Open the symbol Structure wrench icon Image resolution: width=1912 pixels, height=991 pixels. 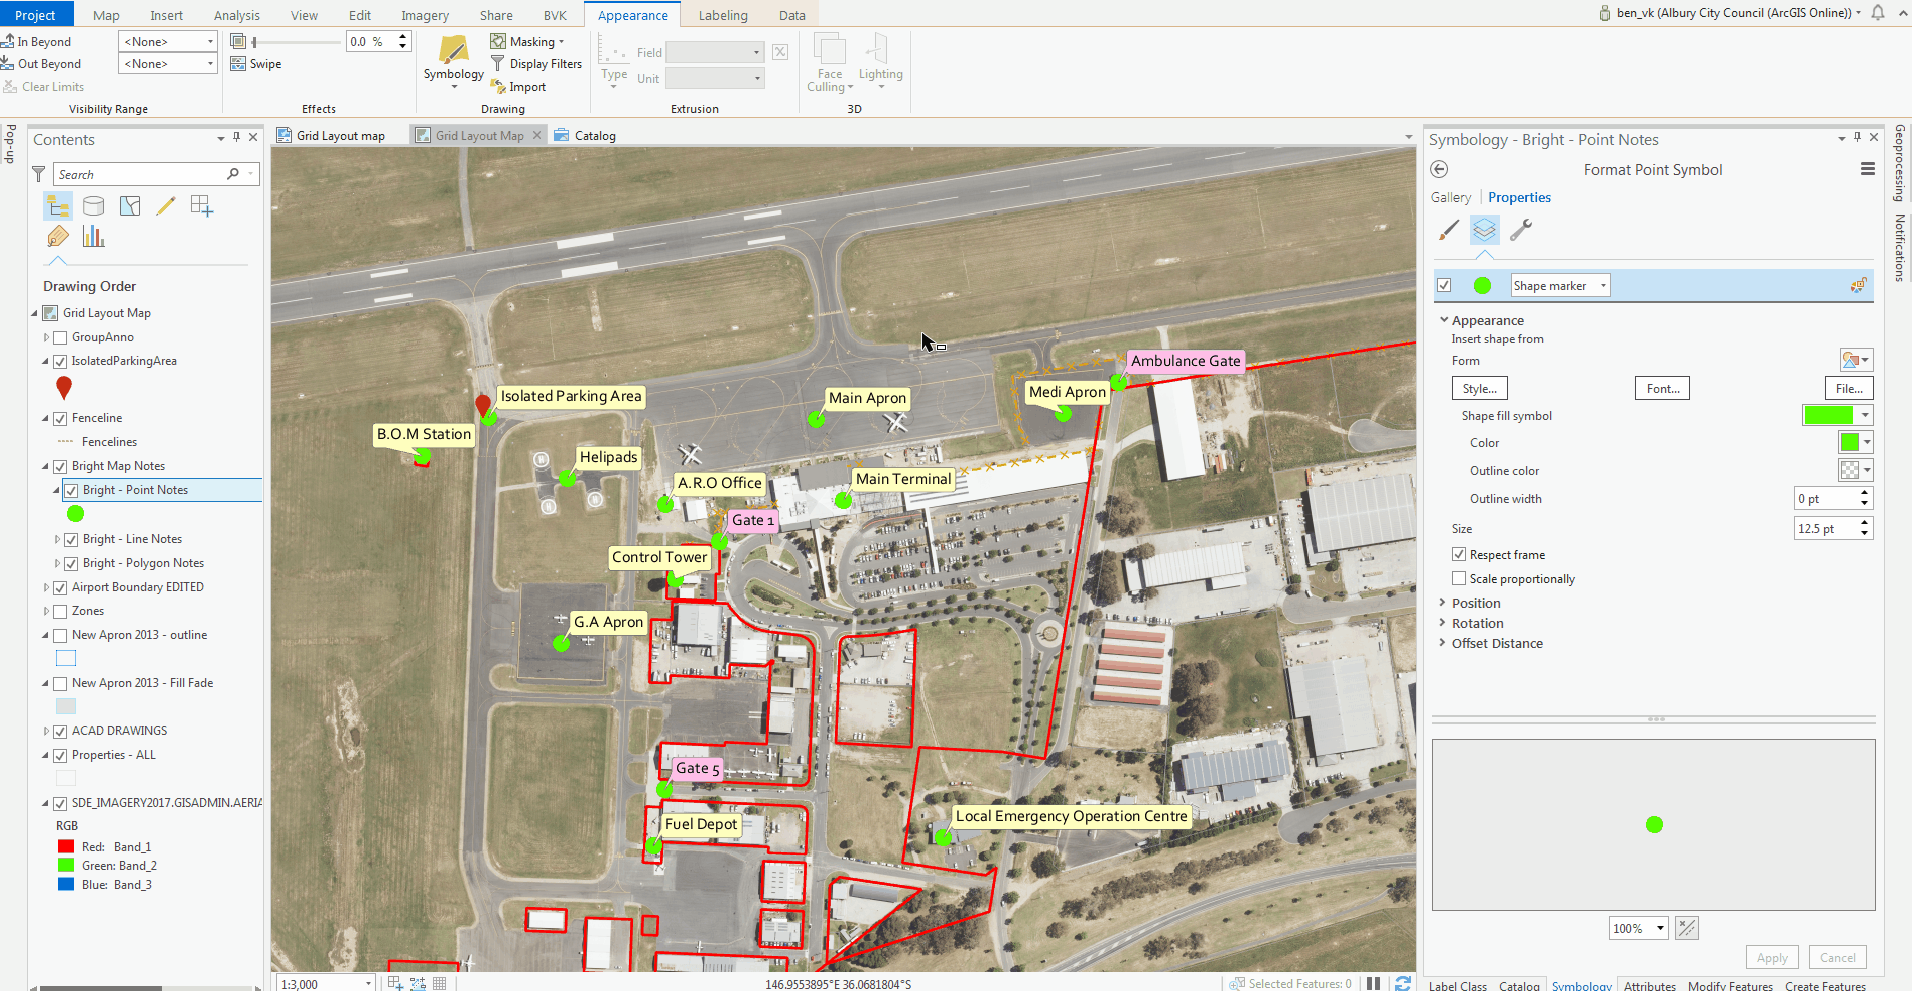point(1521,230)
